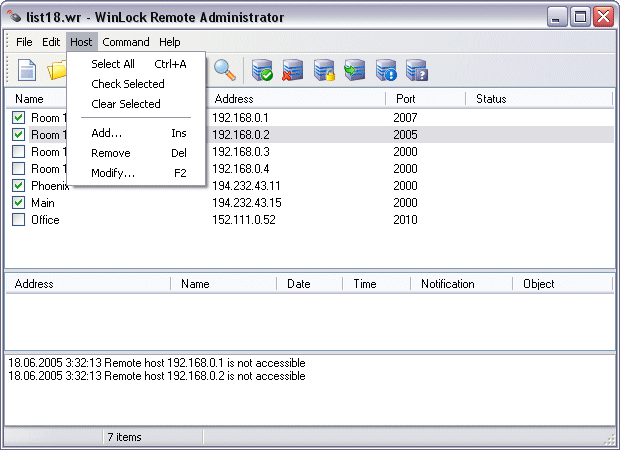Click the Time column header
This screenshot has height=450, width=620.
point(376,284)
